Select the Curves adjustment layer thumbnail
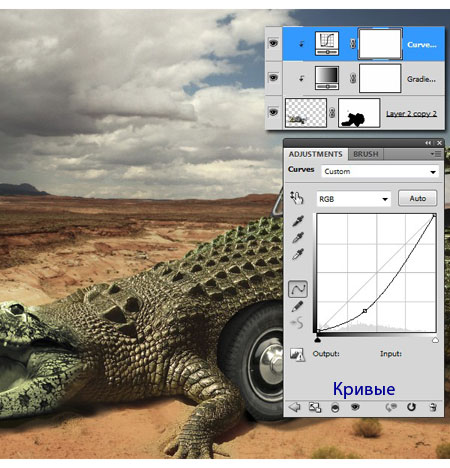 pyautogui.click(x=327, y=44)
